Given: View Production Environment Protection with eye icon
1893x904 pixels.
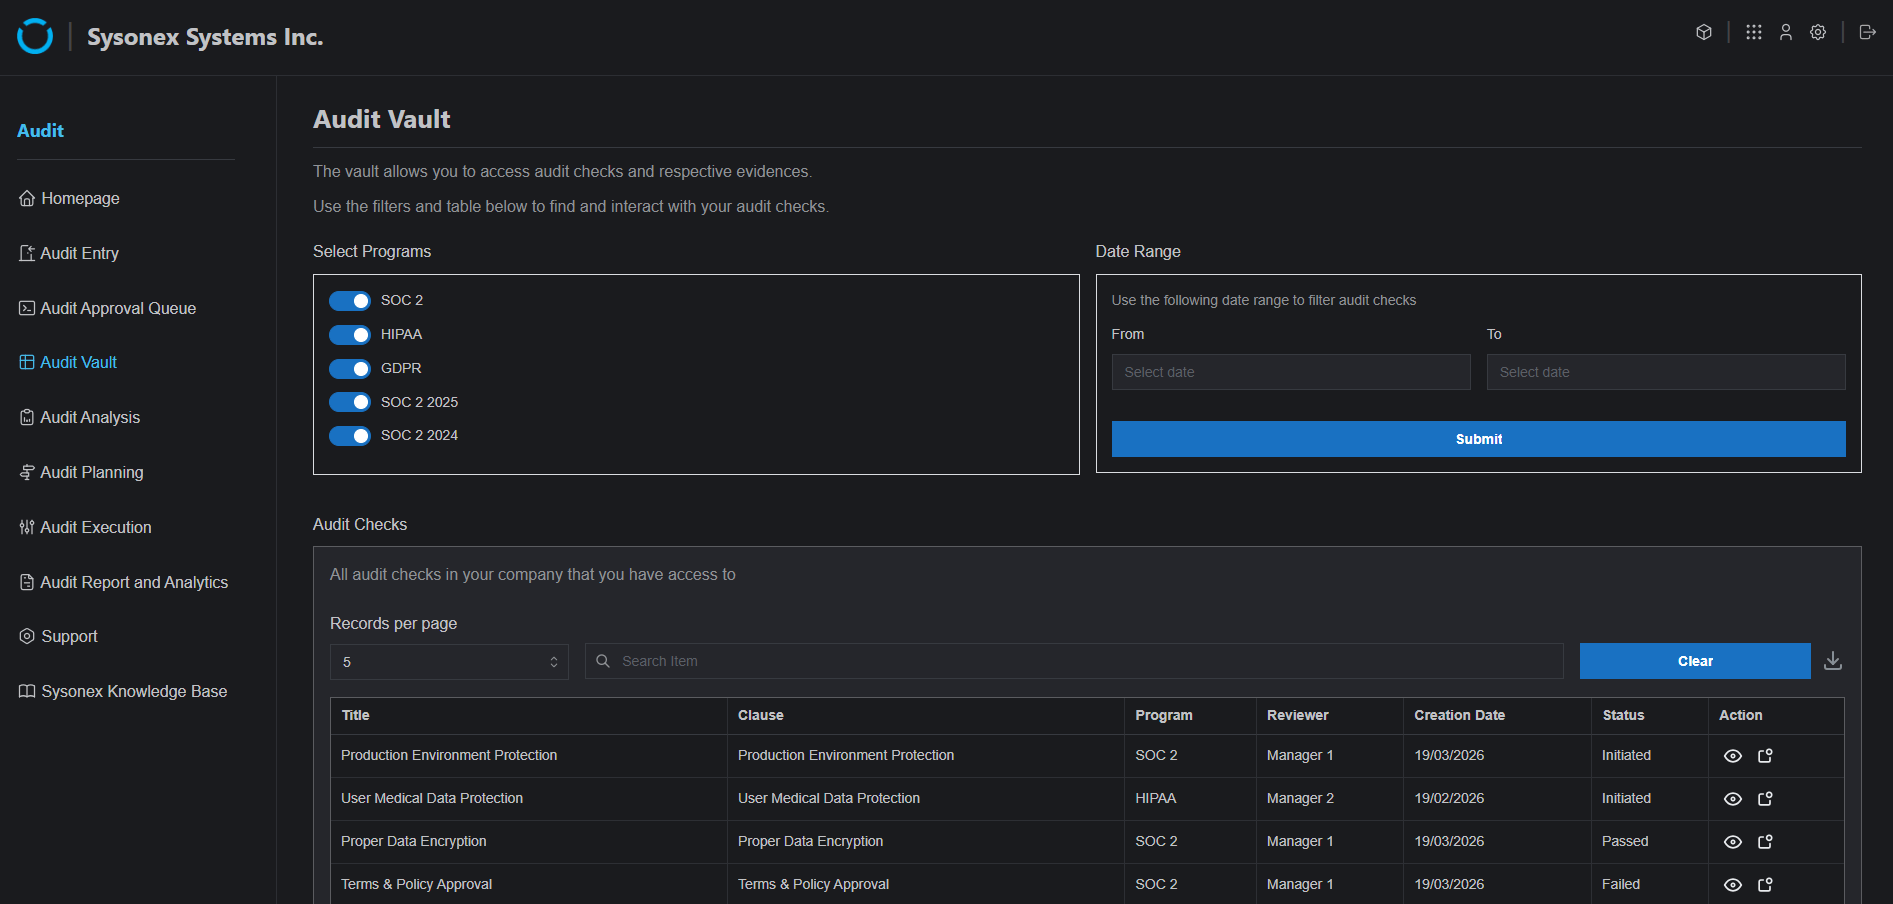Looking at the screenshot, I should (1732, 756).
